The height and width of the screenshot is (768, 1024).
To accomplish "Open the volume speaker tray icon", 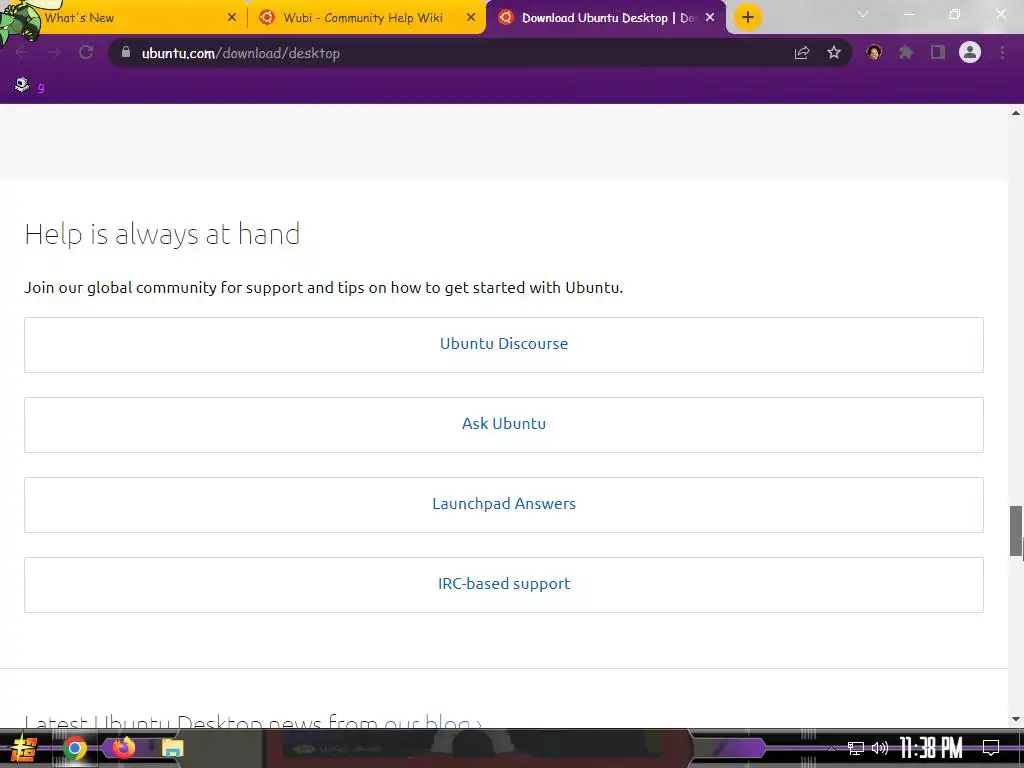I will 880,748.
